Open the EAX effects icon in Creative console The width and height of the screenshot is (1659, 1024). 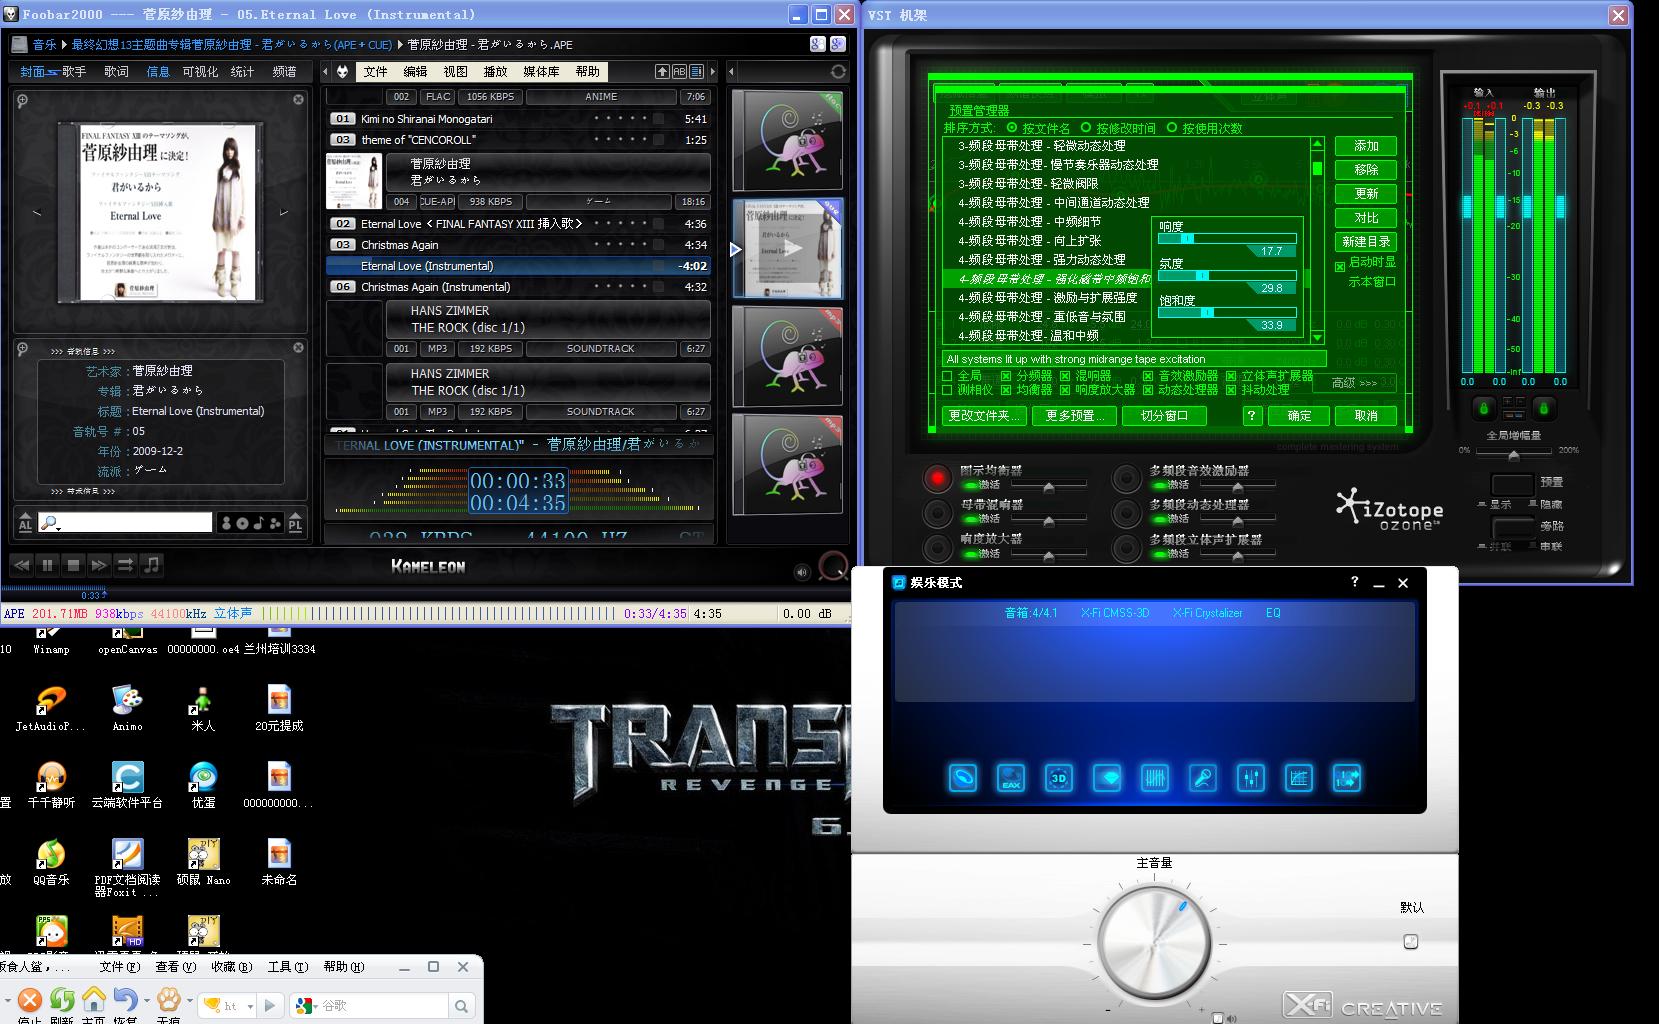(x=1011, y=778)
